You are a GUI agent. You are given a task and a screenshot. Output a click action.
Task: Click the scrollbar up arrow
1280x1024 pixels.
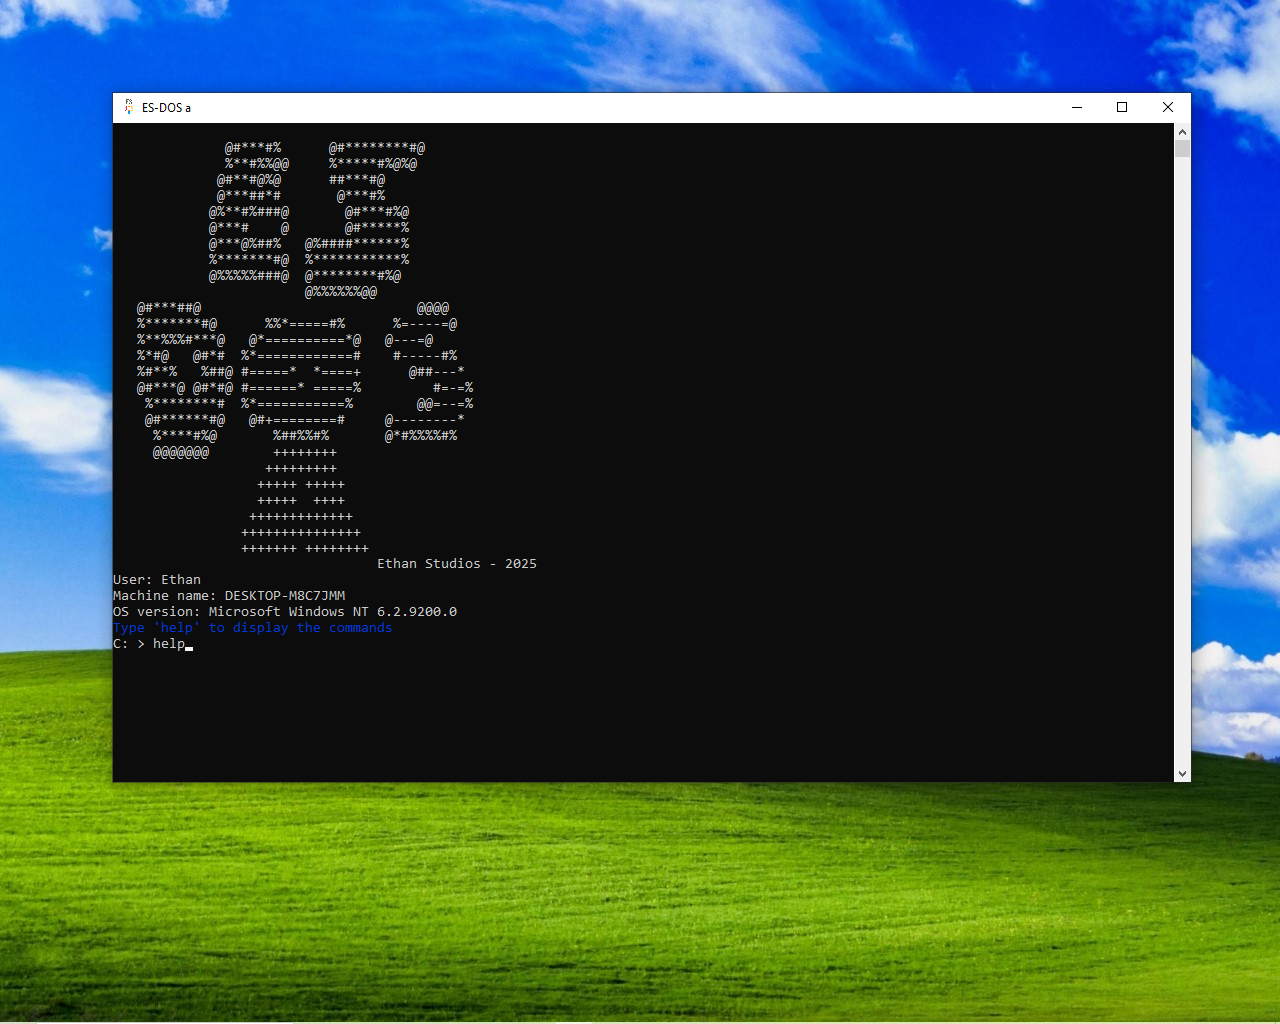1182,132
